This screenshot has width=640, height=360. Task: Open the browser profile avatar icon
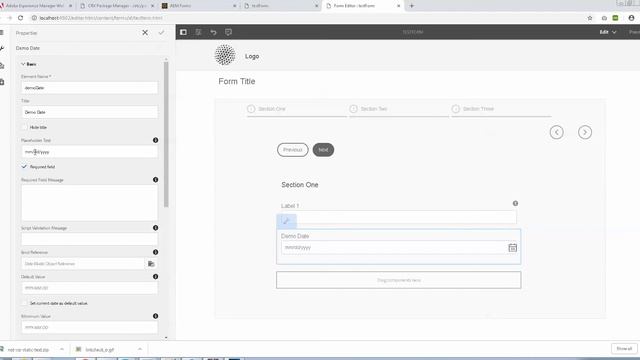pos(631,18)
